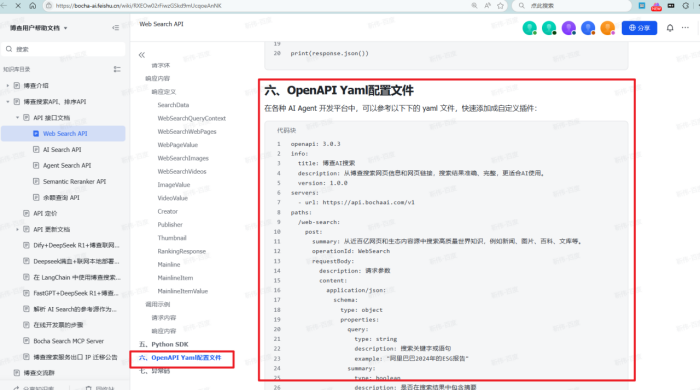Jump to 六、OpenAPI Yaml配置文件 section

180,358
